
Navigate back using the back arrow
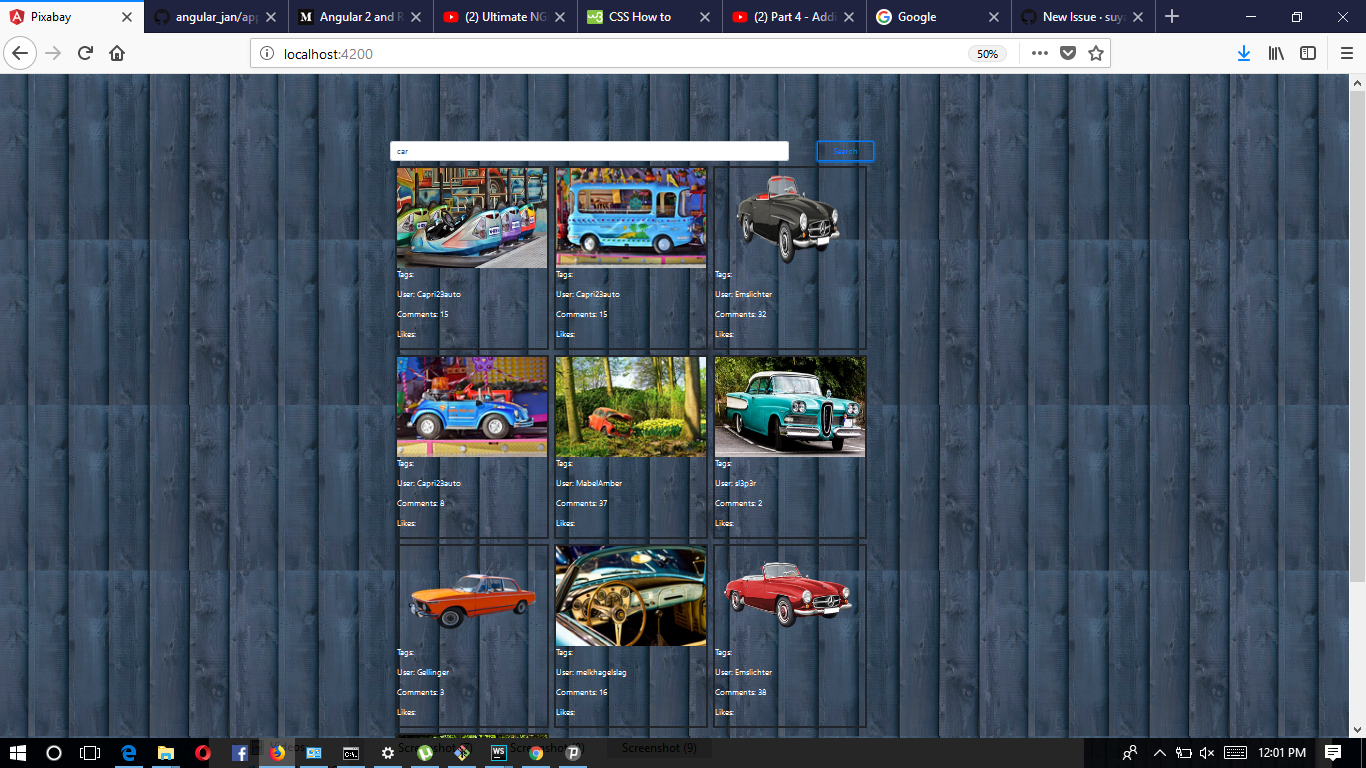[20, 54]
